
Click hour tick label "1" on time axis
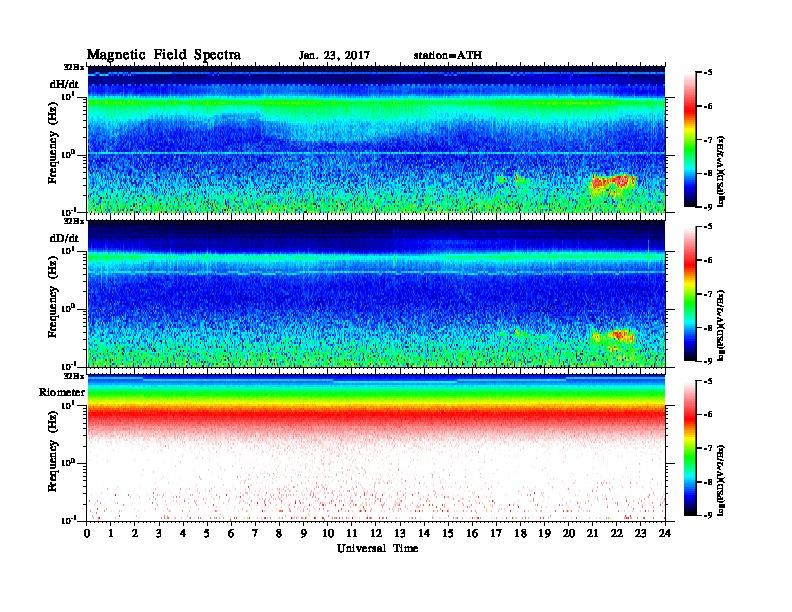pyautogui.click(x=111, y=534)
